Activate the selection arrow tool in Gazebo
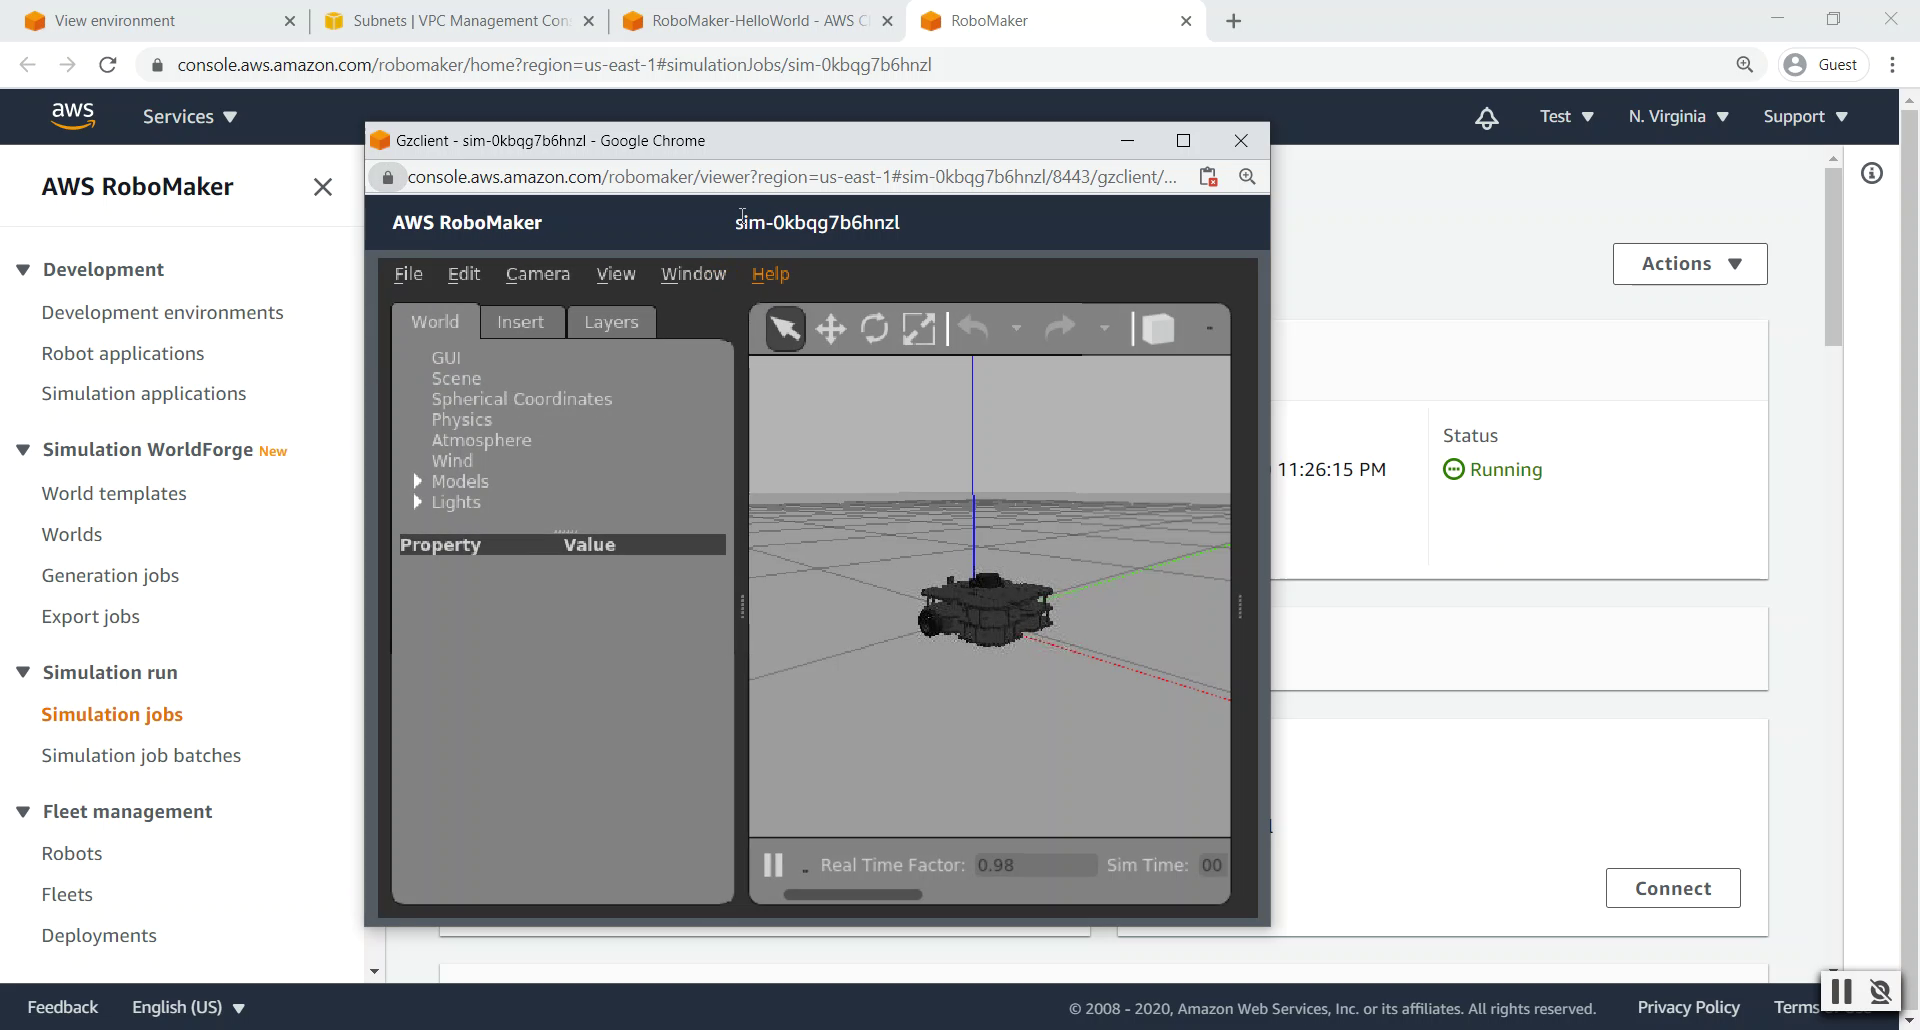 (x=786, y=329)
